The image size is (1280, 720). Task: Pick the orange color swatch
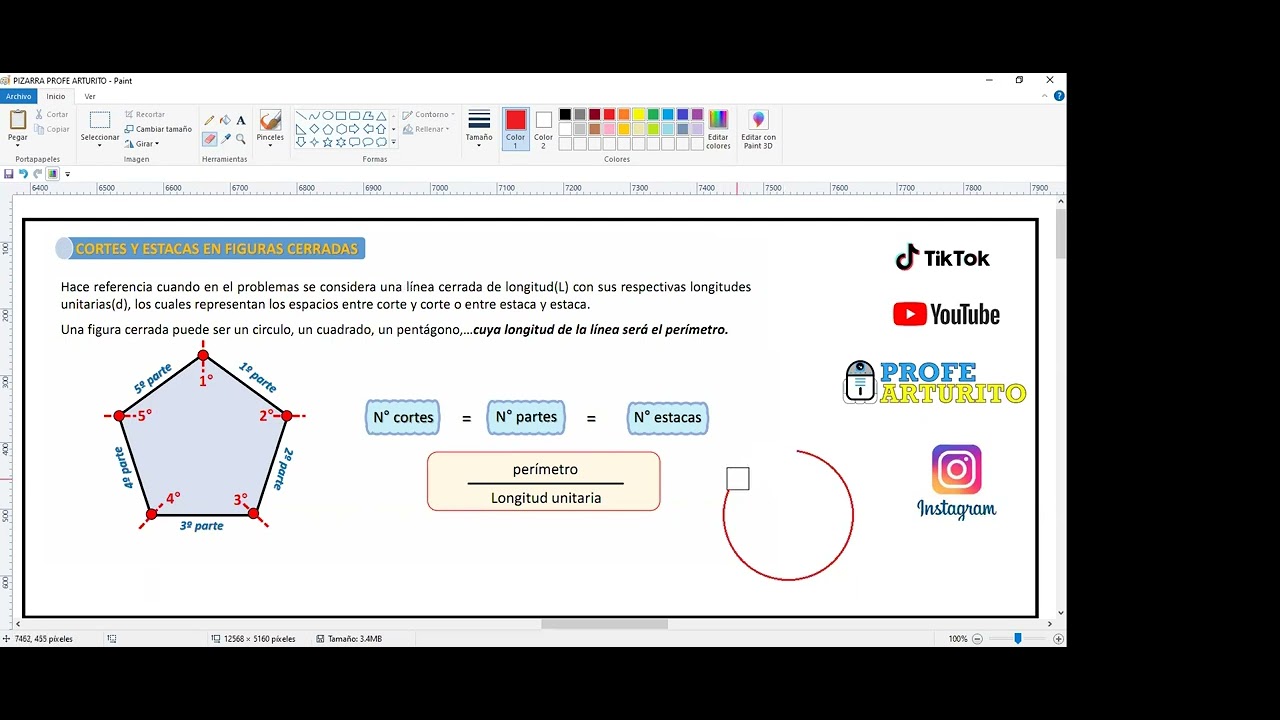point(624,114)
